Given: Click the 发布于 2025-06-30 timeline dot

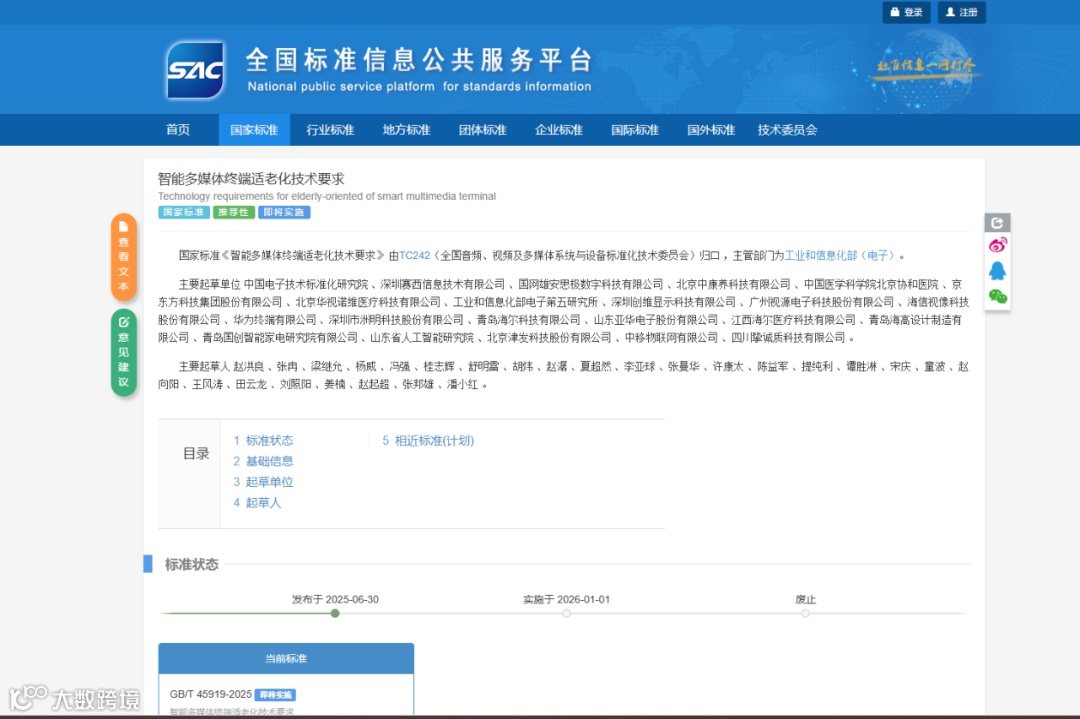Looking at the screenshot, I should point(335,613).
